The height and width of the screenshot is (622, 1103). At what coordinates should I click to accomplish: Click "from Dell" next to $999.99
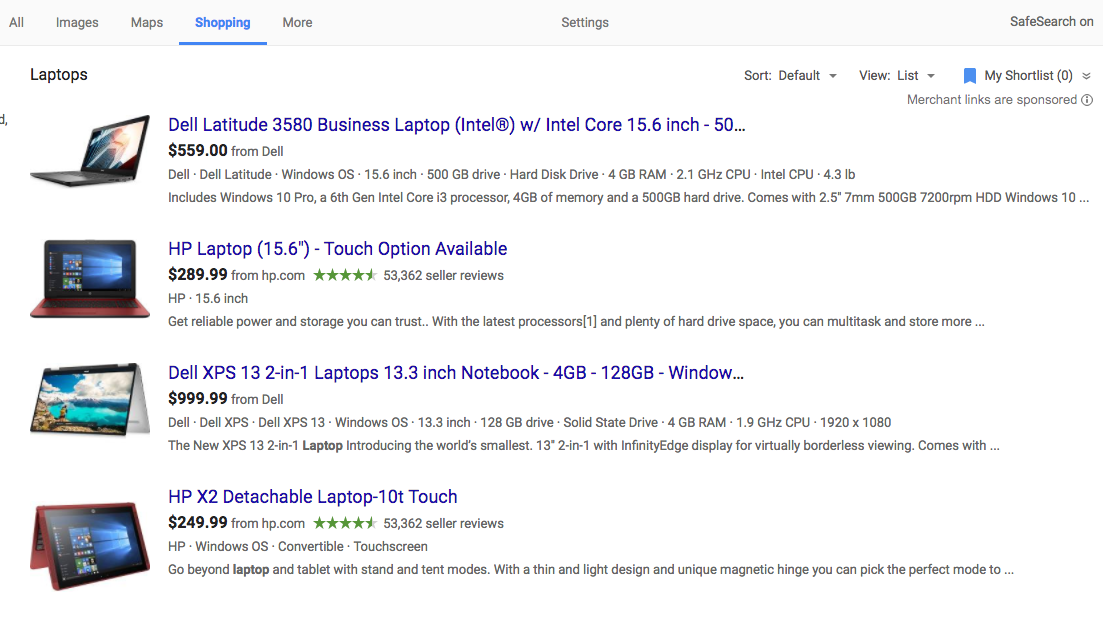pos(257,400)
